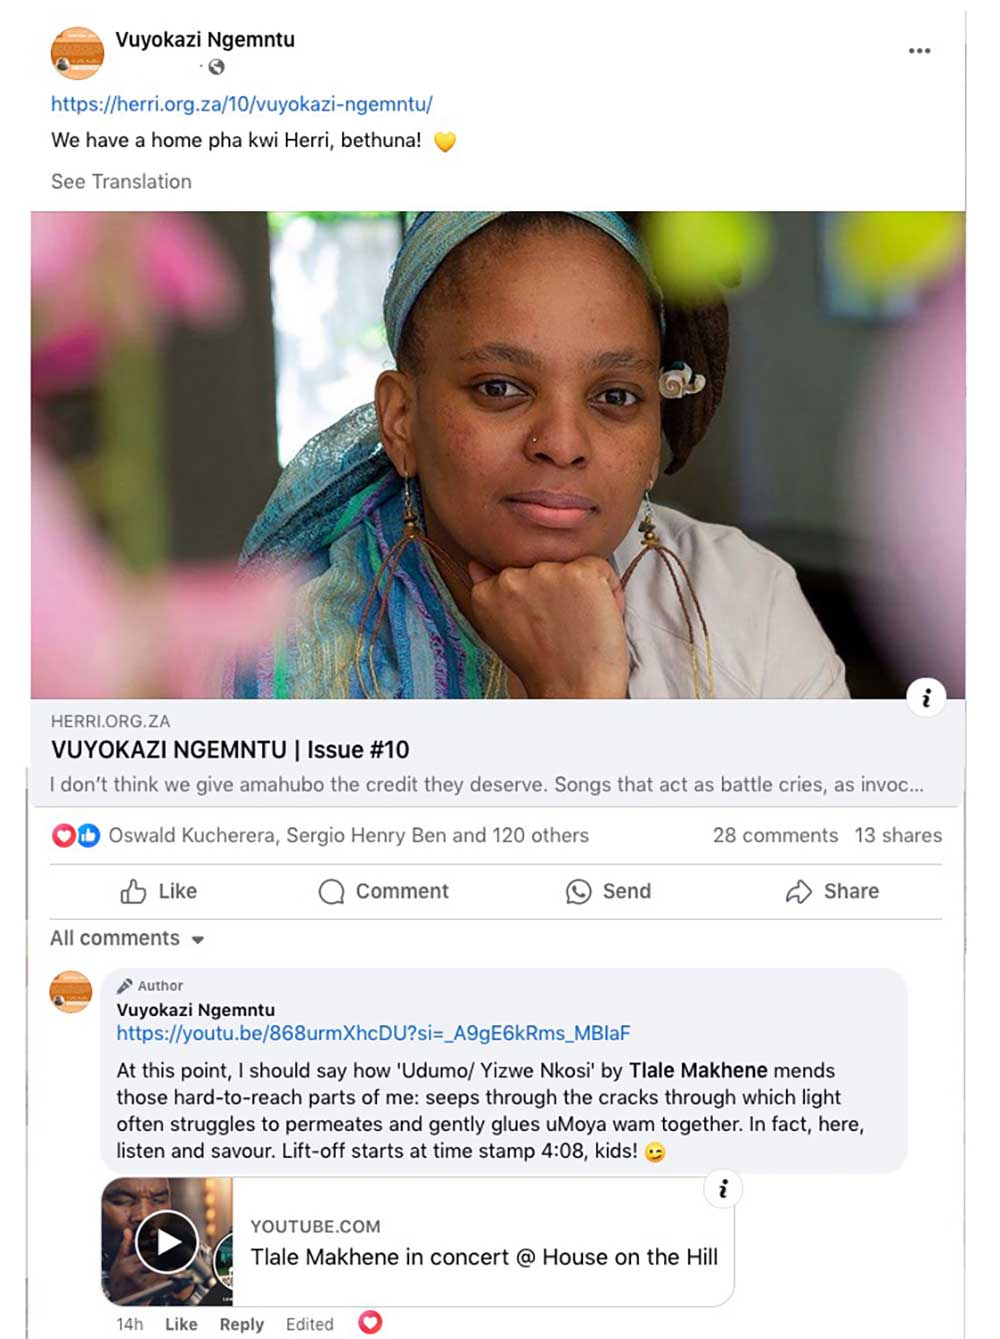
Task: Open the herri.org.za link in the post
Action: [242, 104]
